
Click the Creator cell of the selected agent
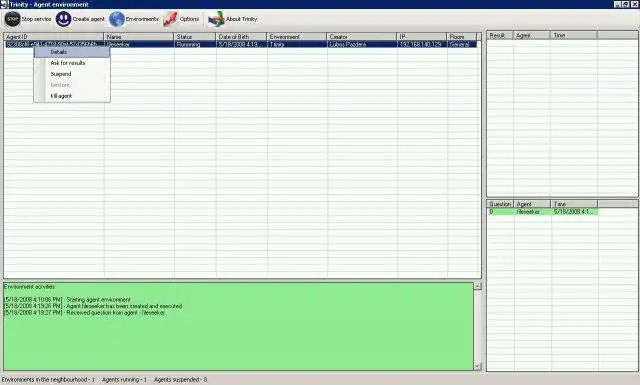coord(362,44)
